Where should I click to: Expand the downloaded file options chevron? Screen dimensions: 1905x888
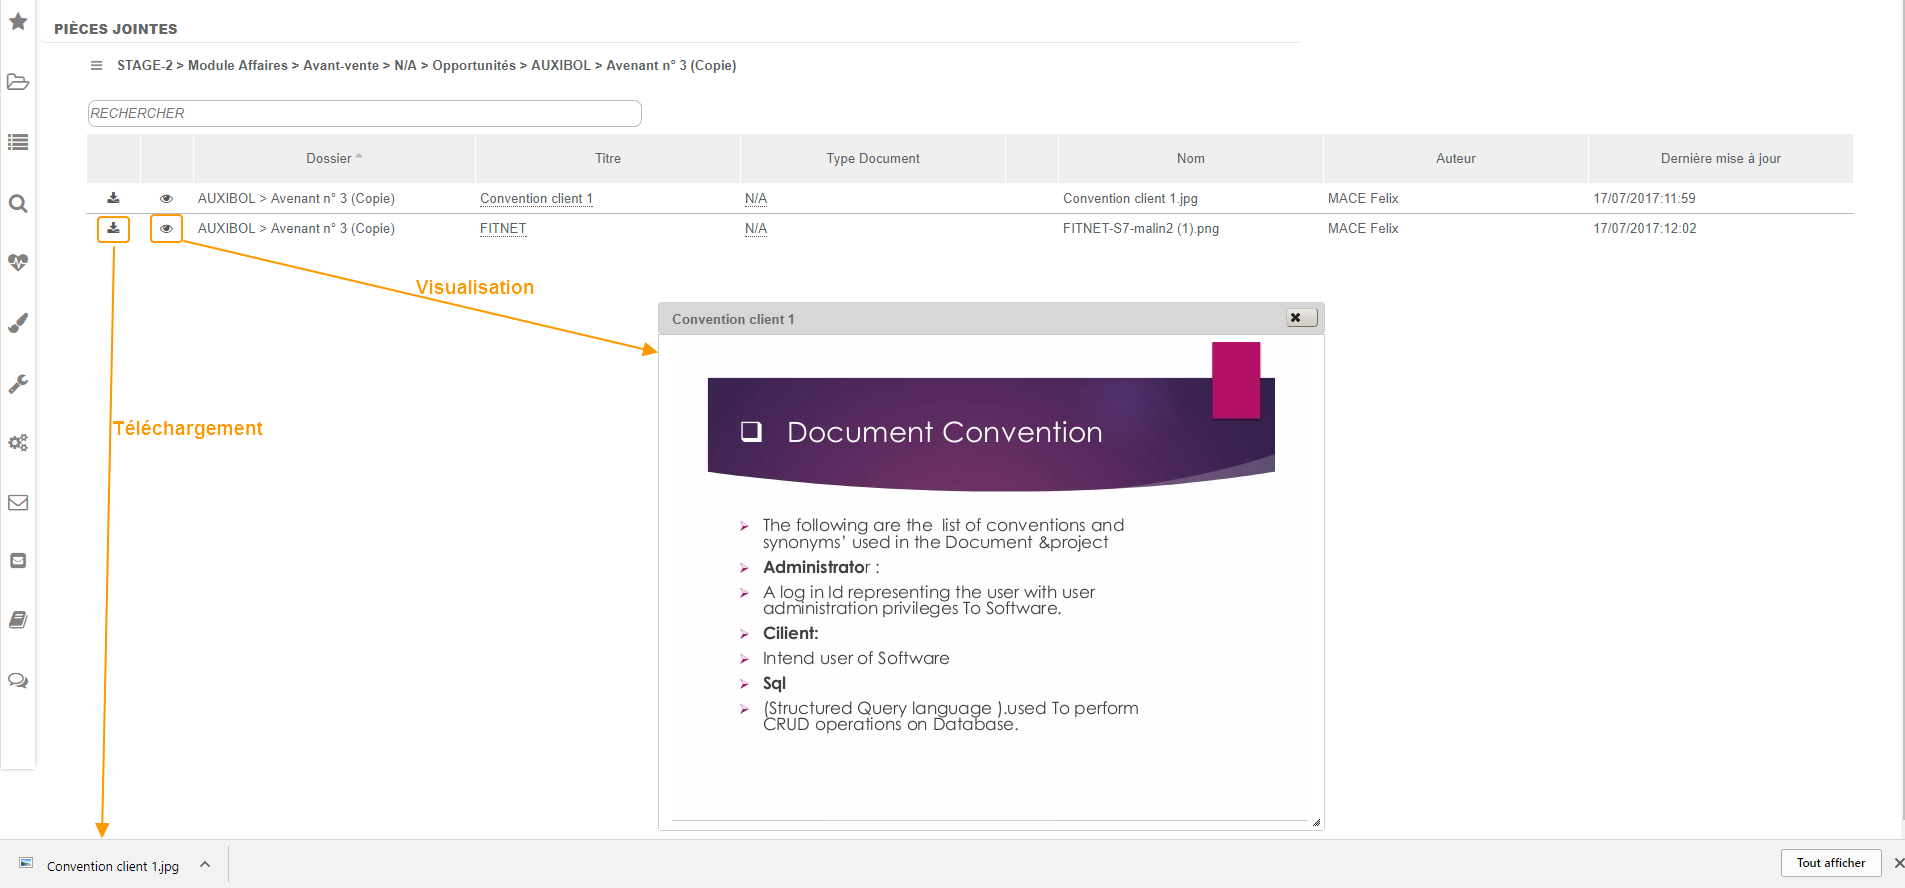(205, 864)
